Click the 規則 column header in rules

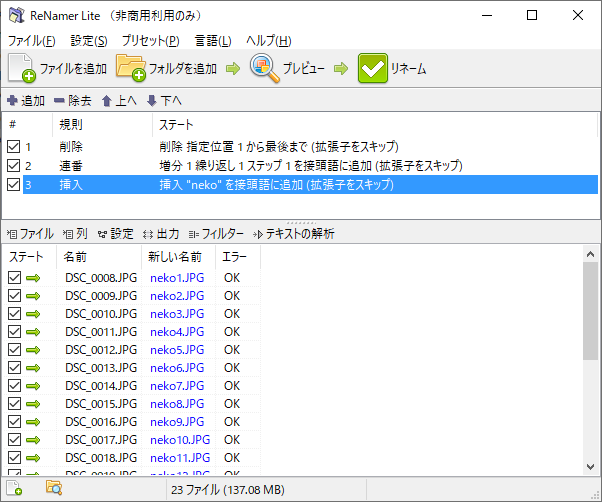pyautogui.click(x=103, y=124)
